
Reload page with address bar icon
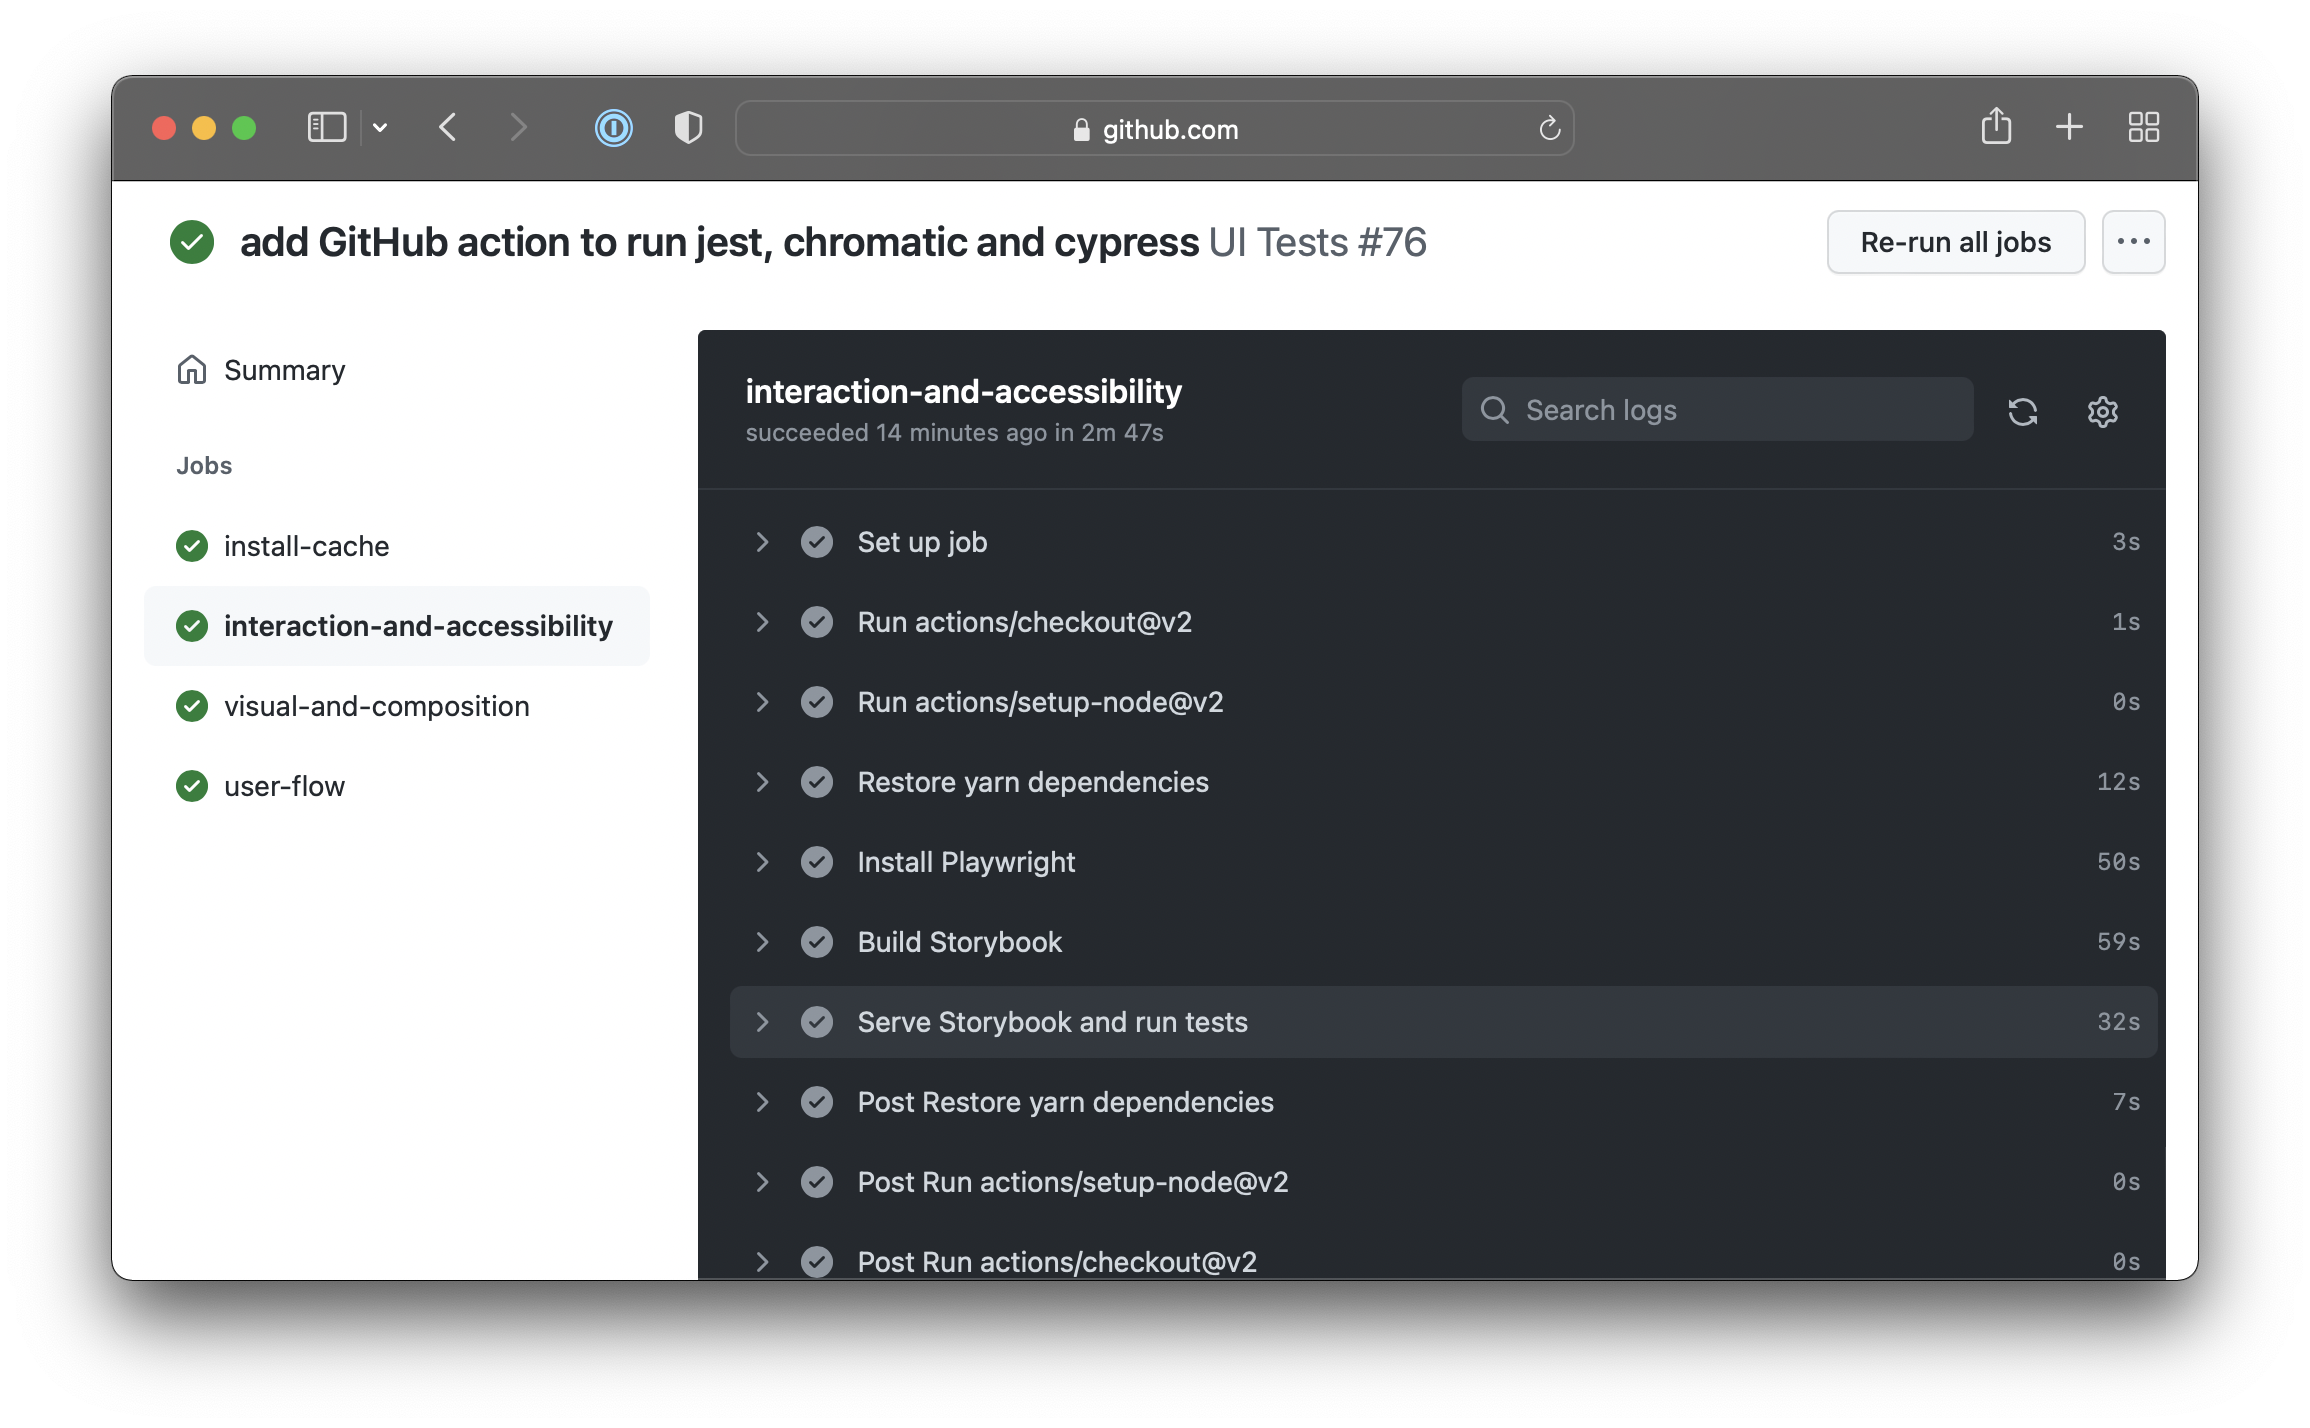click(x=1549, y=129)
